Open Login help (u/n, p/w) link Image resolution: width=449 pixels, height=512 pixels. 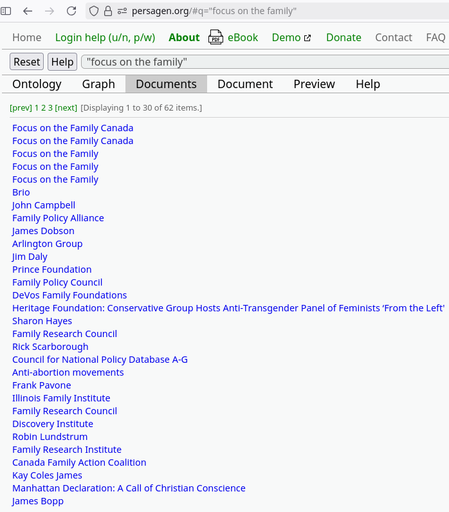pos(105,37)
